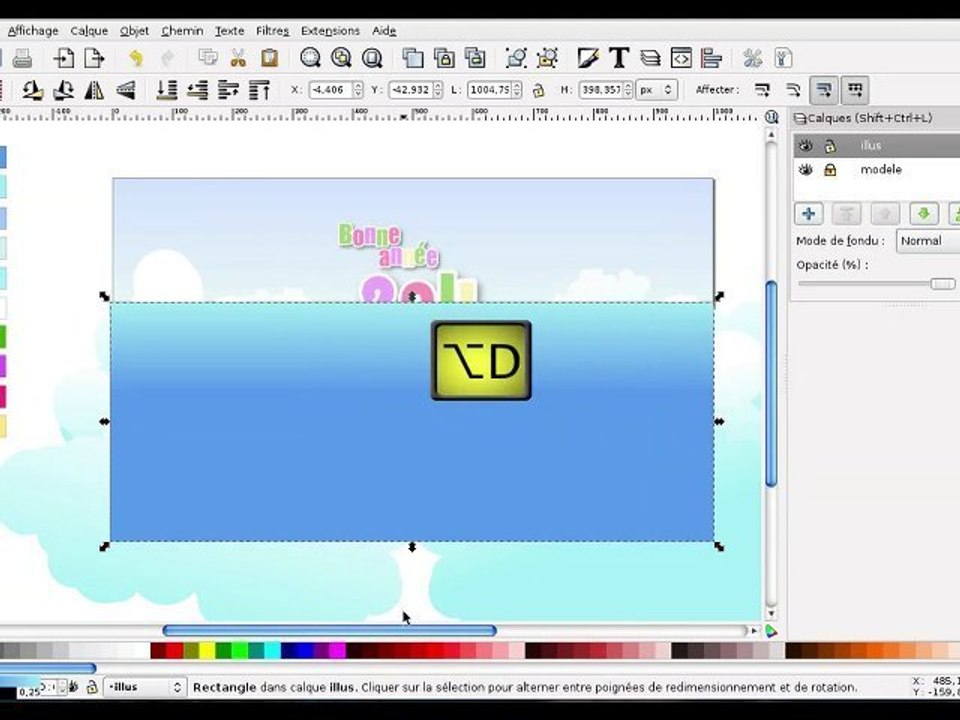The width and height of the screenshot is (960, 720).
Task: Lower selection one step icon
Action: tap(197, 91)
